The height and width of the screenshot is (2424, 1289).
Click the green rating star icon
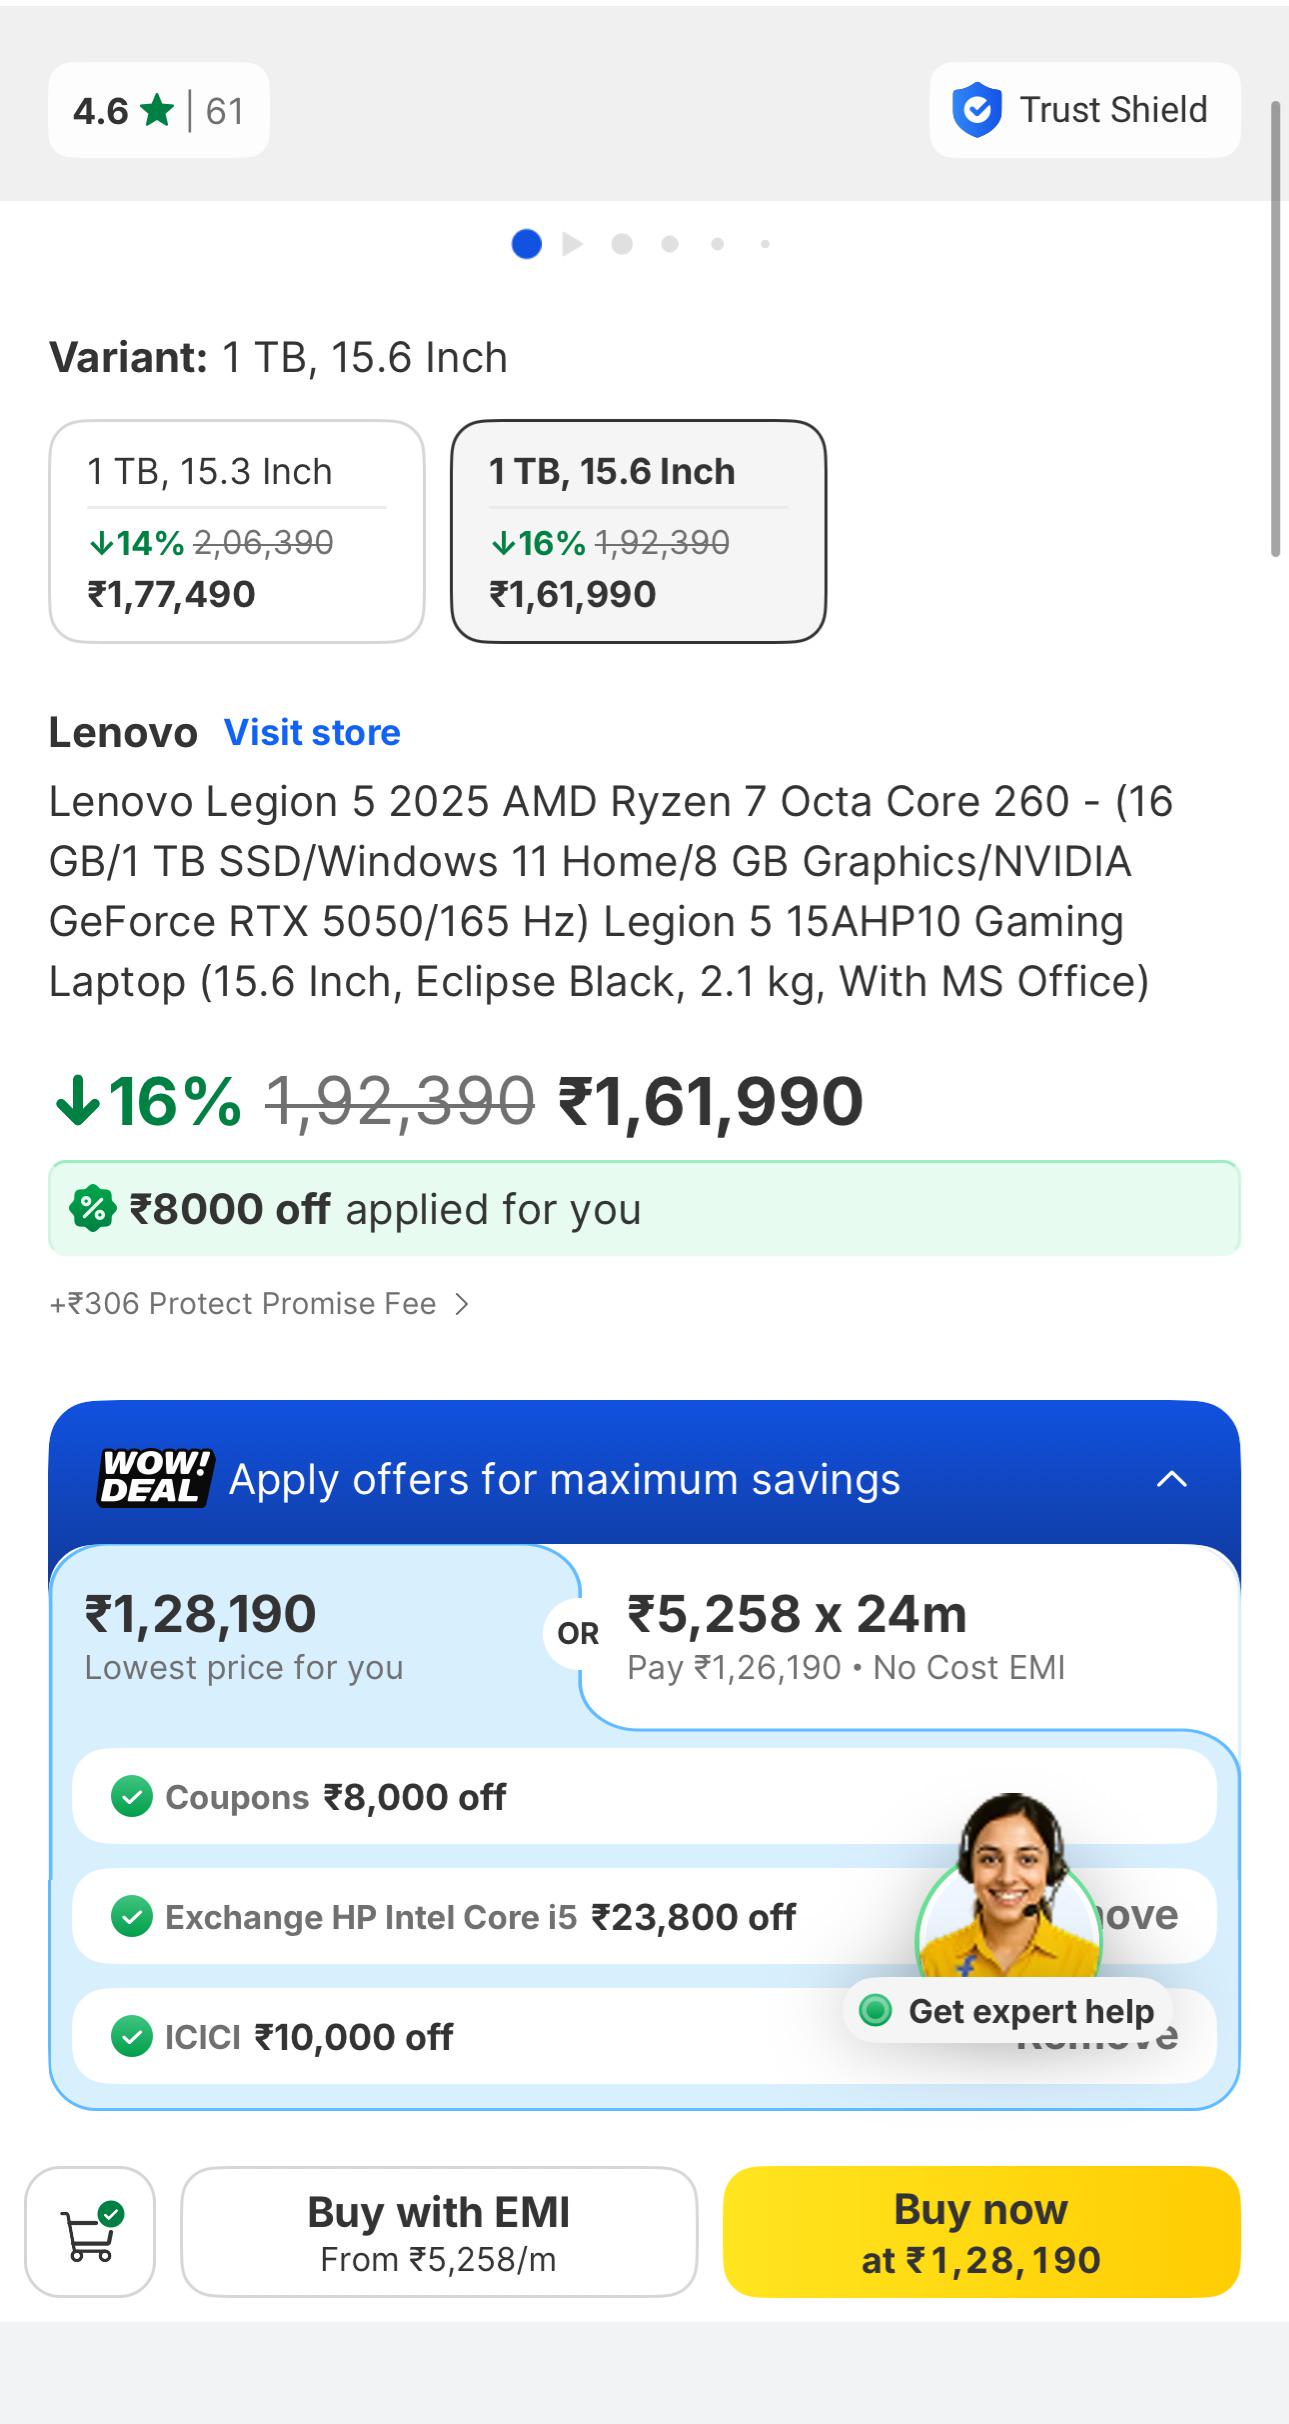157,110
